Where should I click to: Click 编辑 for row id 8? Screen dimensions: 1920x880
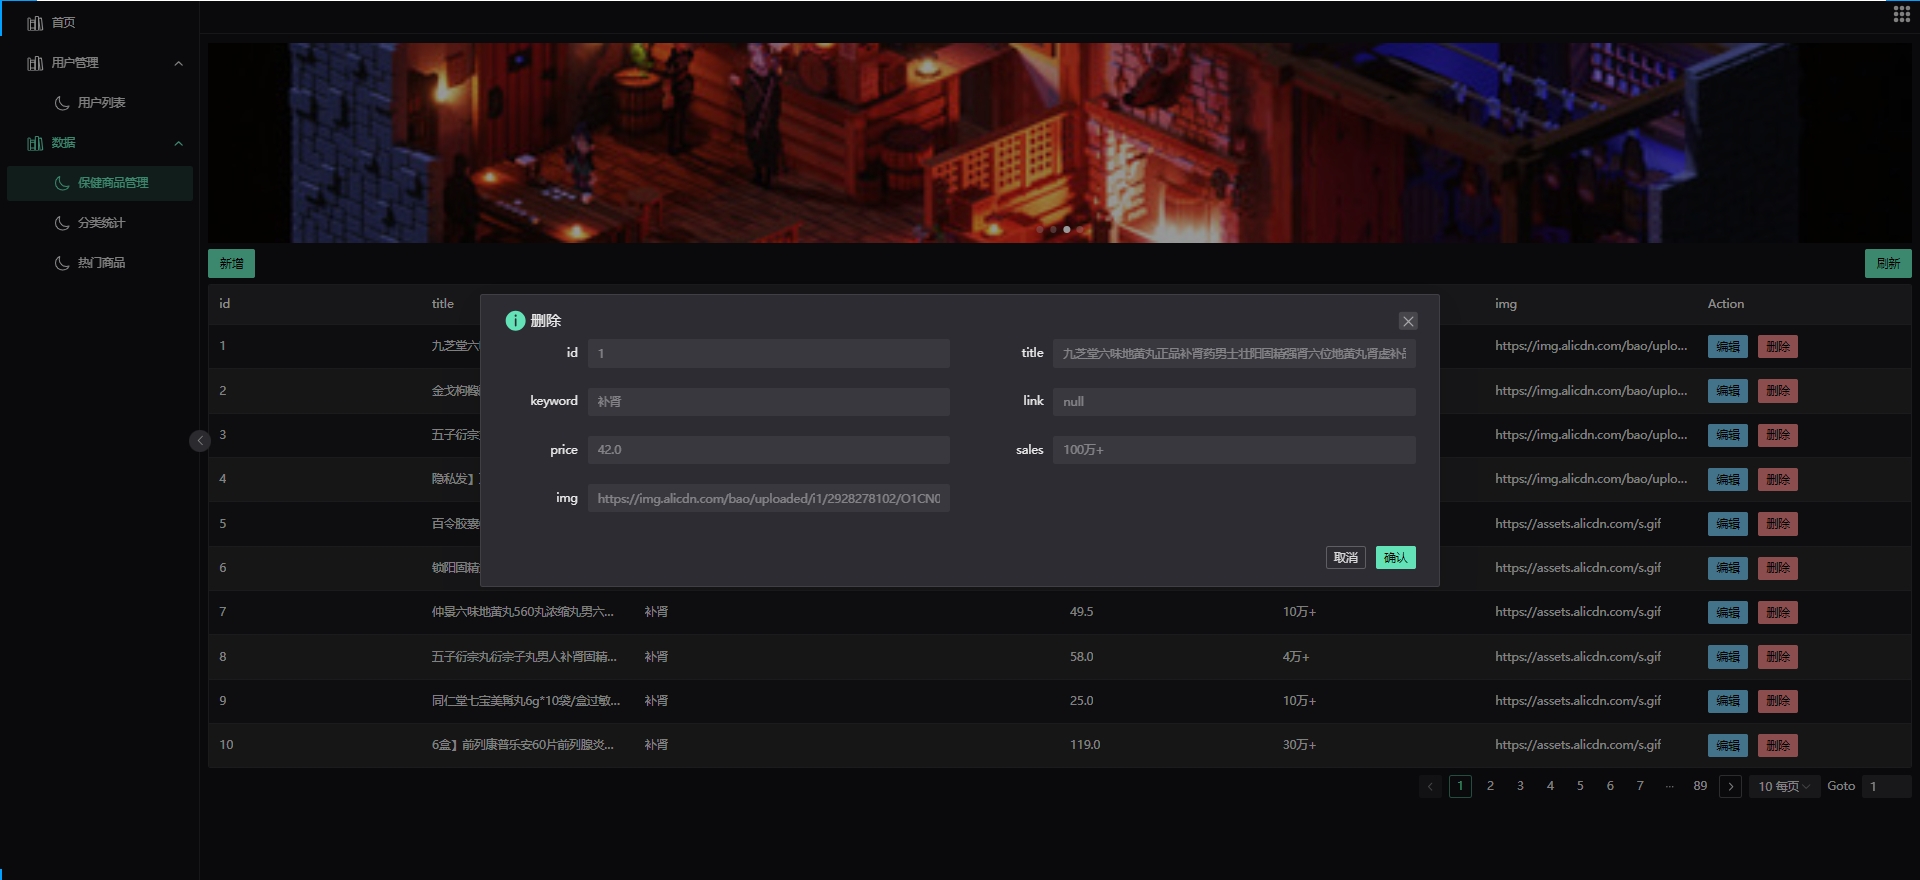pyautogui.click(x=1727, y=657)
